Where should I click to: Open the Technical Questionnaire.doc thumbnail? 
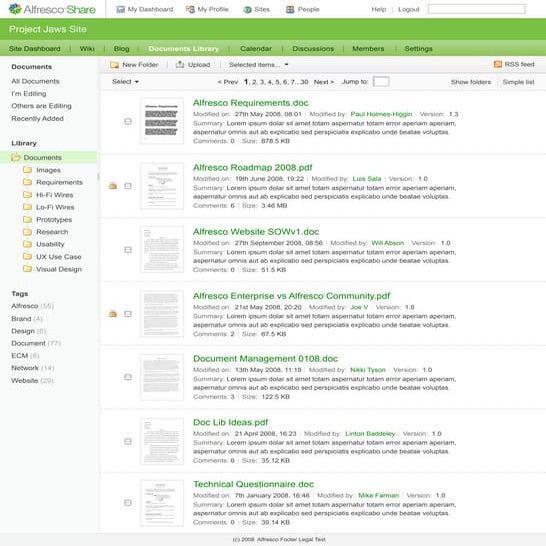pos(162,503)
